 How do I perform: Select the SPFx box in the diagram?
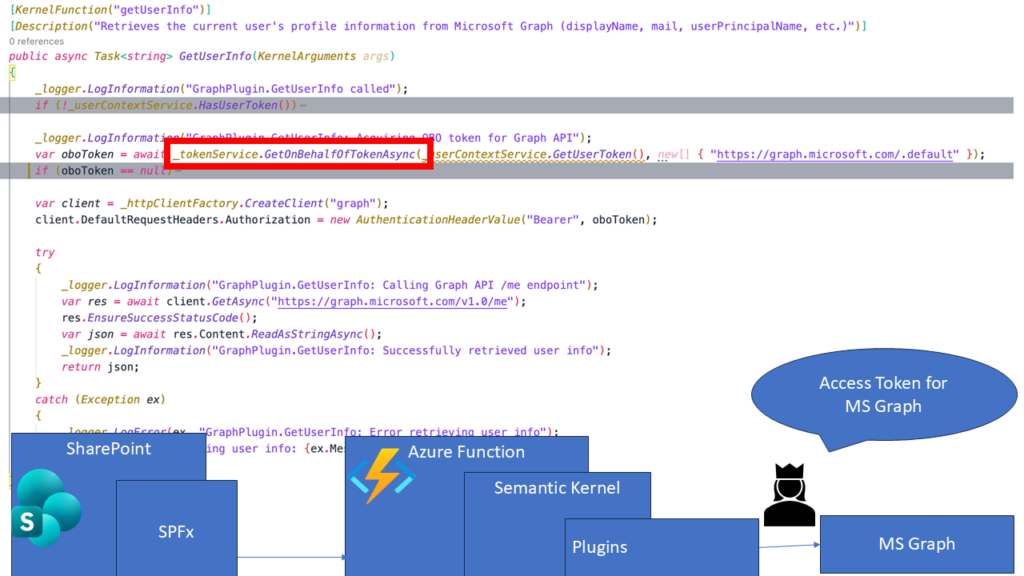coord(176,528)
